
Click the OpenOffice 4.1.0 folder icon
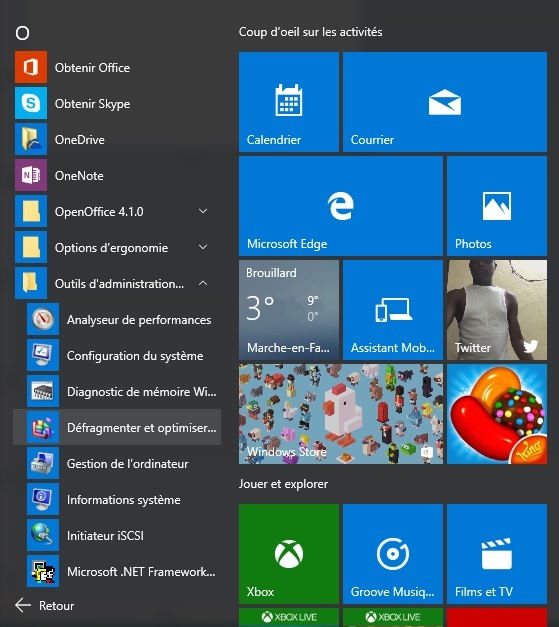31,211
